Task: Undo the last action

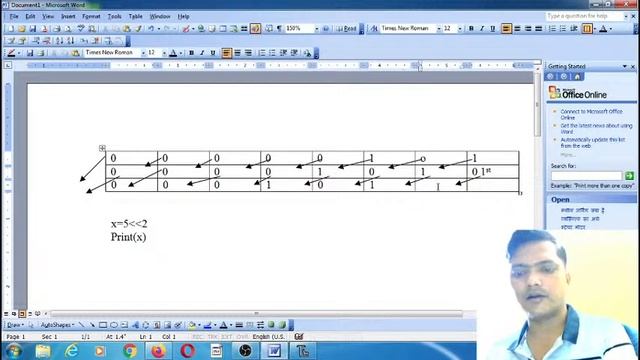Action: point(151,29)
